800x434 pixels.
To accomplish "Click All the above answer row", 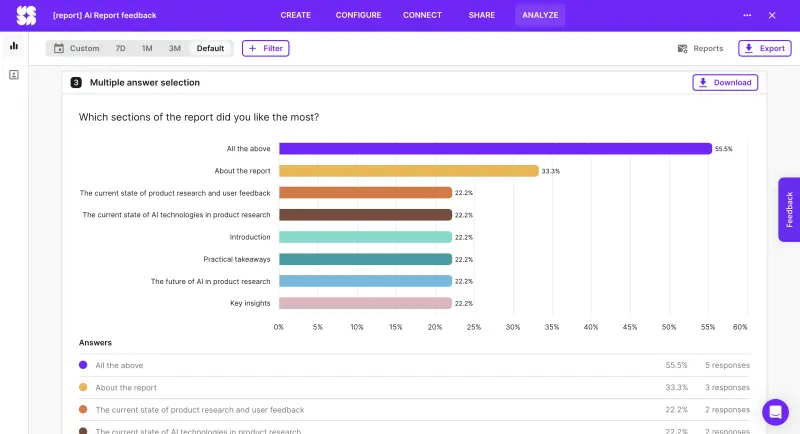I will [x=414, y=365].
